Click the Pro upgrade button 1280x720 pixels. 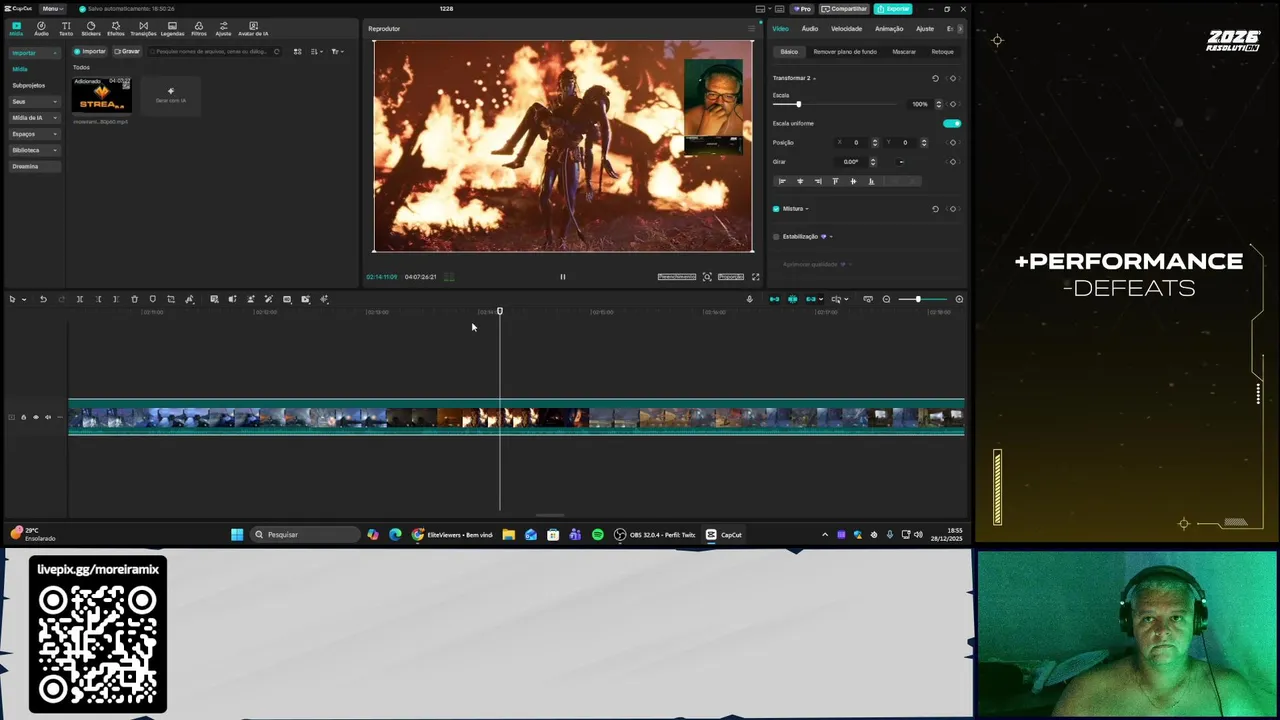803,9
